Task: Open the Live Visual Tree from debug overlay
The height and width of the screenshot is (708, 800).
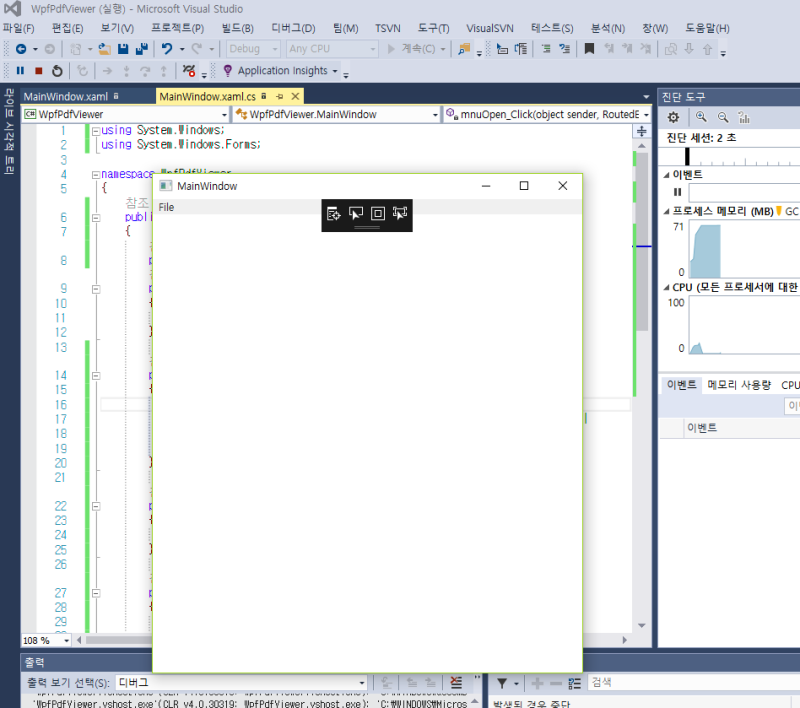Action: click(333, 214)
